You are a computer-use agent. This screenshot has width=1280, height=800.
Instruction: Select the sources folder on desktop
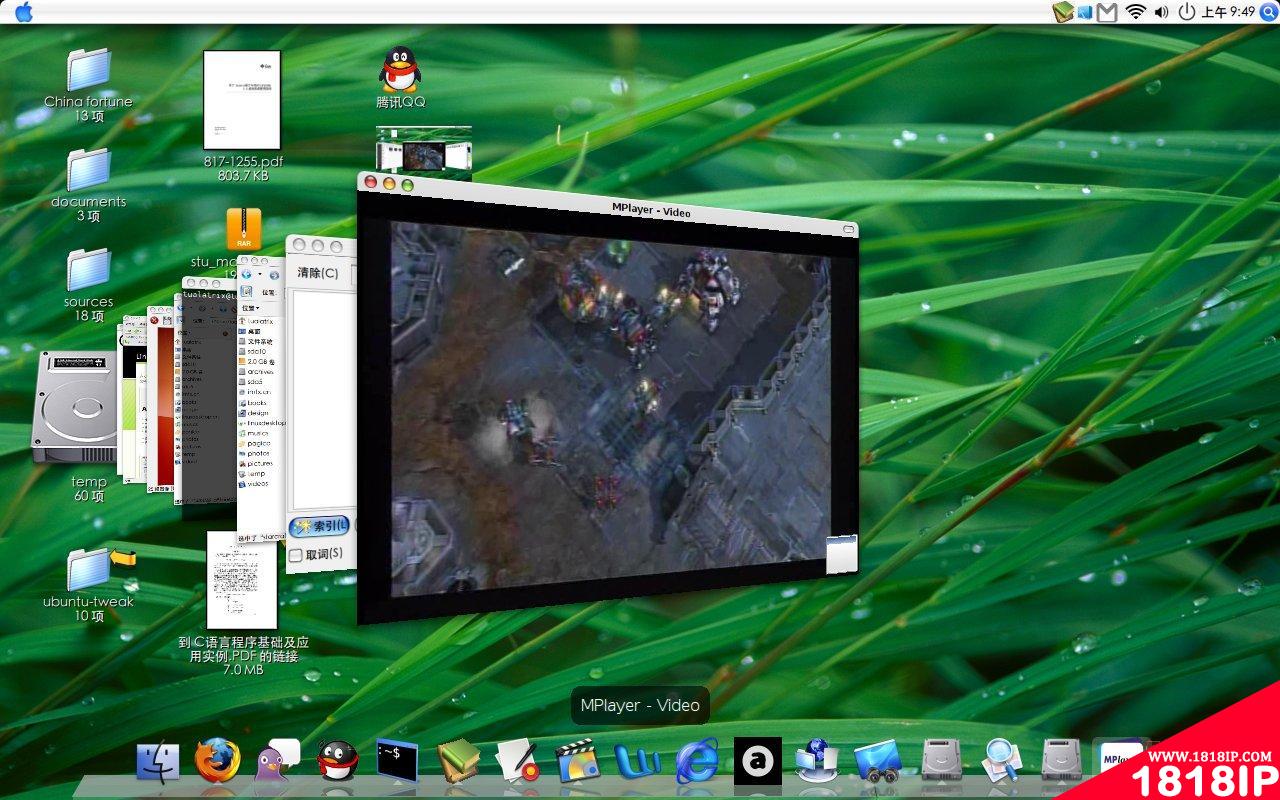(x=88, y=285)
